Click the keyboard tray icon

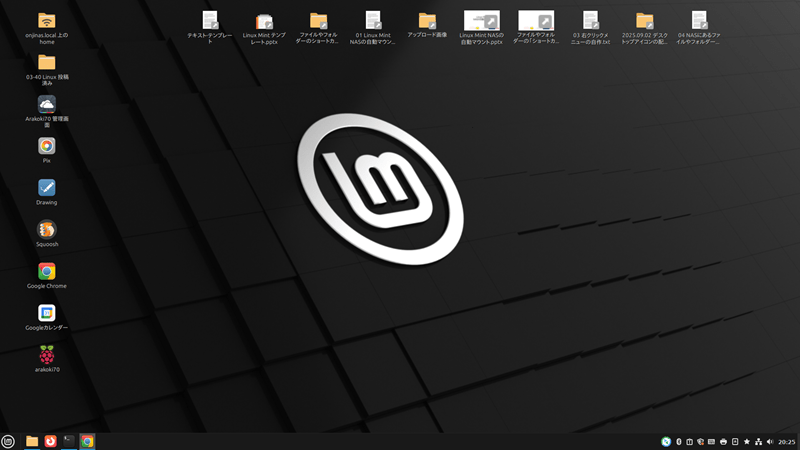point(711,442)
